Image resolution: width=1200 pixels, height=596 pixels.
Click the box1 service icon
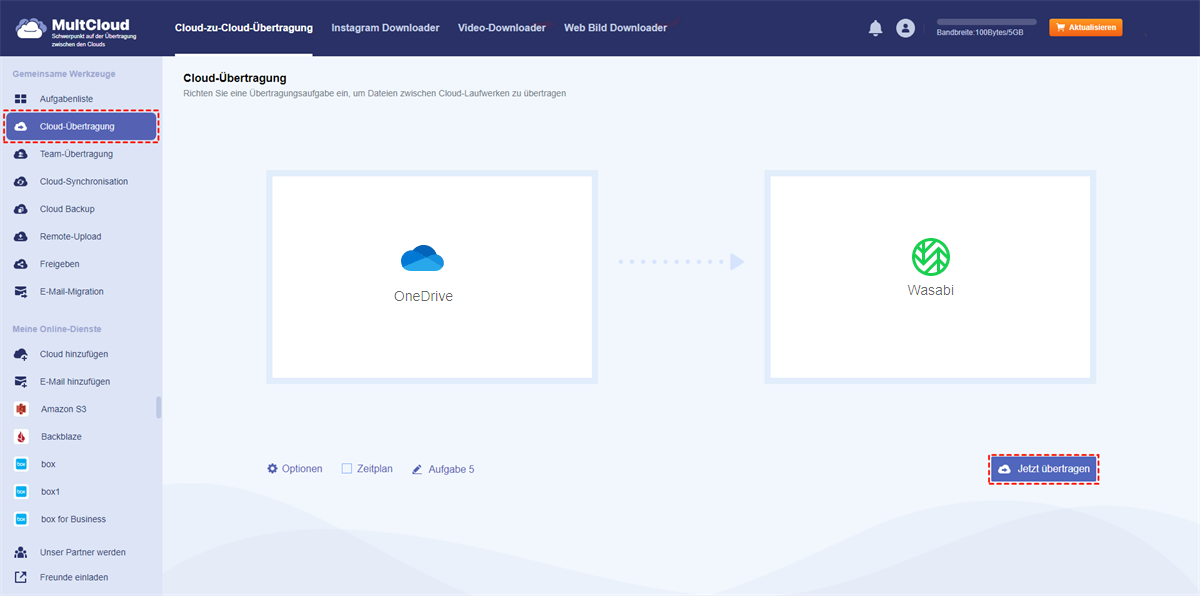tap(20, 492)
